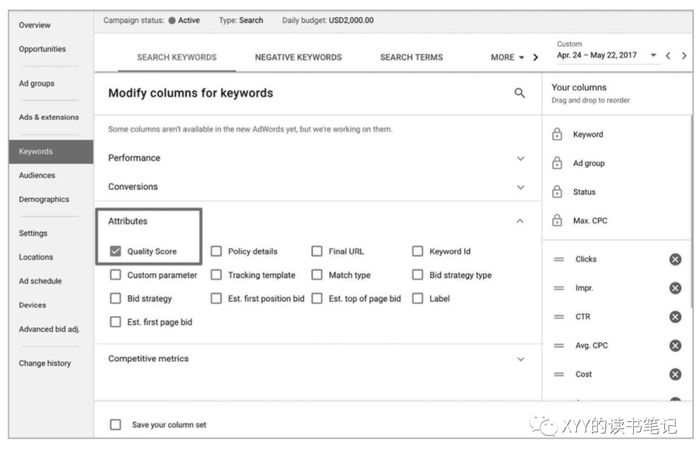Remove the Avg. CPC column
The image size is (700, 457).
(675, 346)
